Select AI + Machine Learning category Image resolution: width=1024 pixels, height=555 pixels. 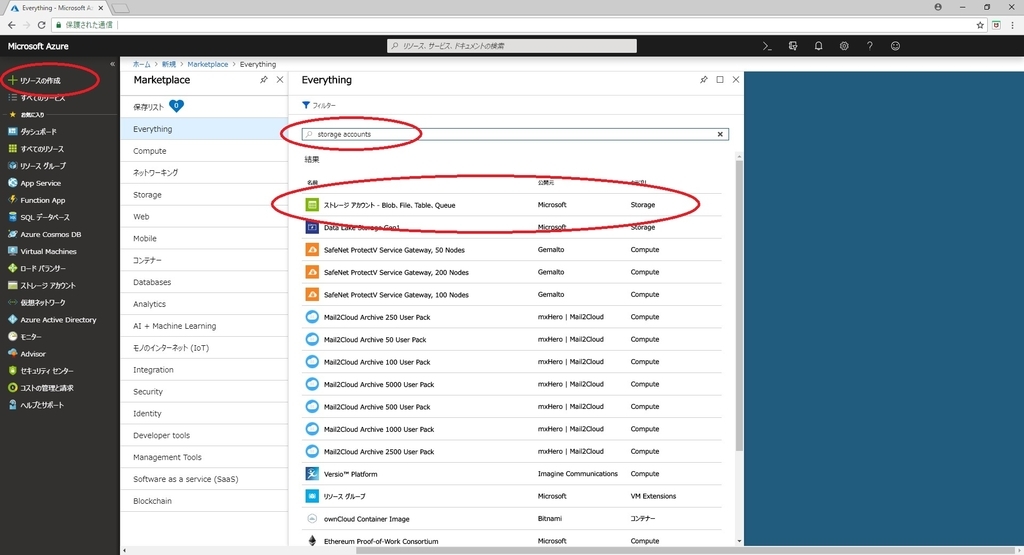[204, 326]
